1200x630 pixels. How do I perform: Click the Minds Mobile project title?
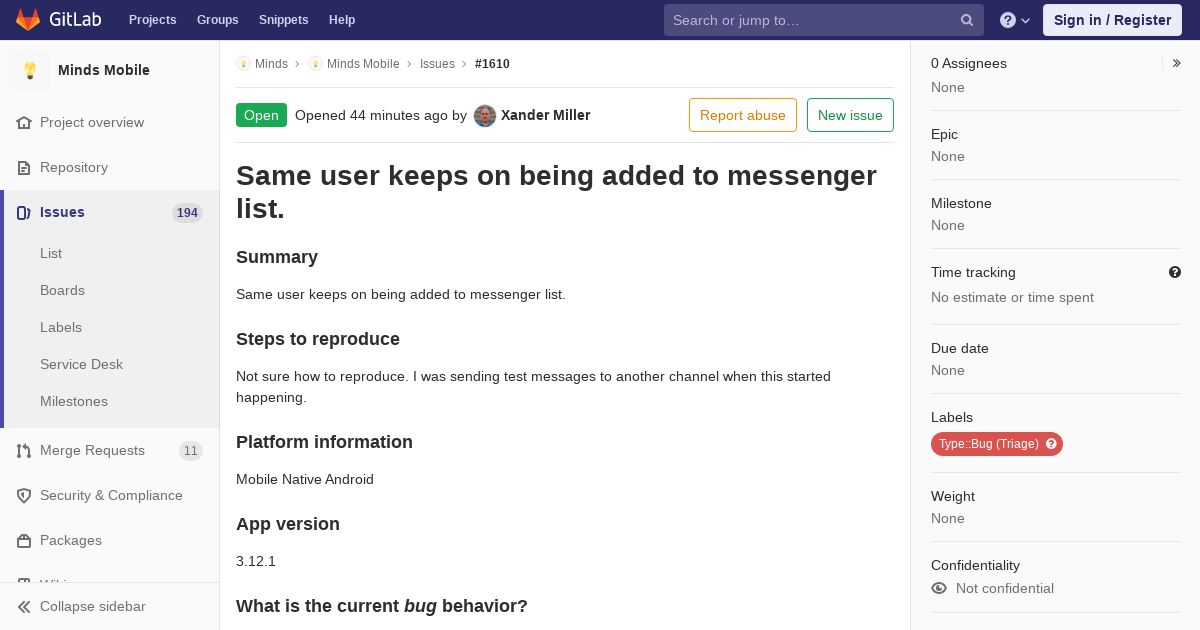tap(104, 70)
